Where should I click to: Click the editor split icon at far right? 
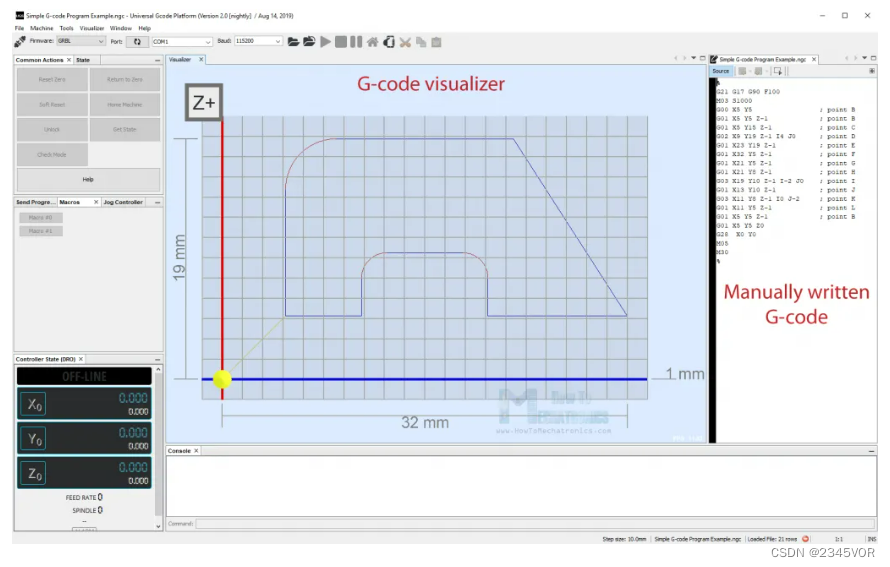[x=872, y=71]
